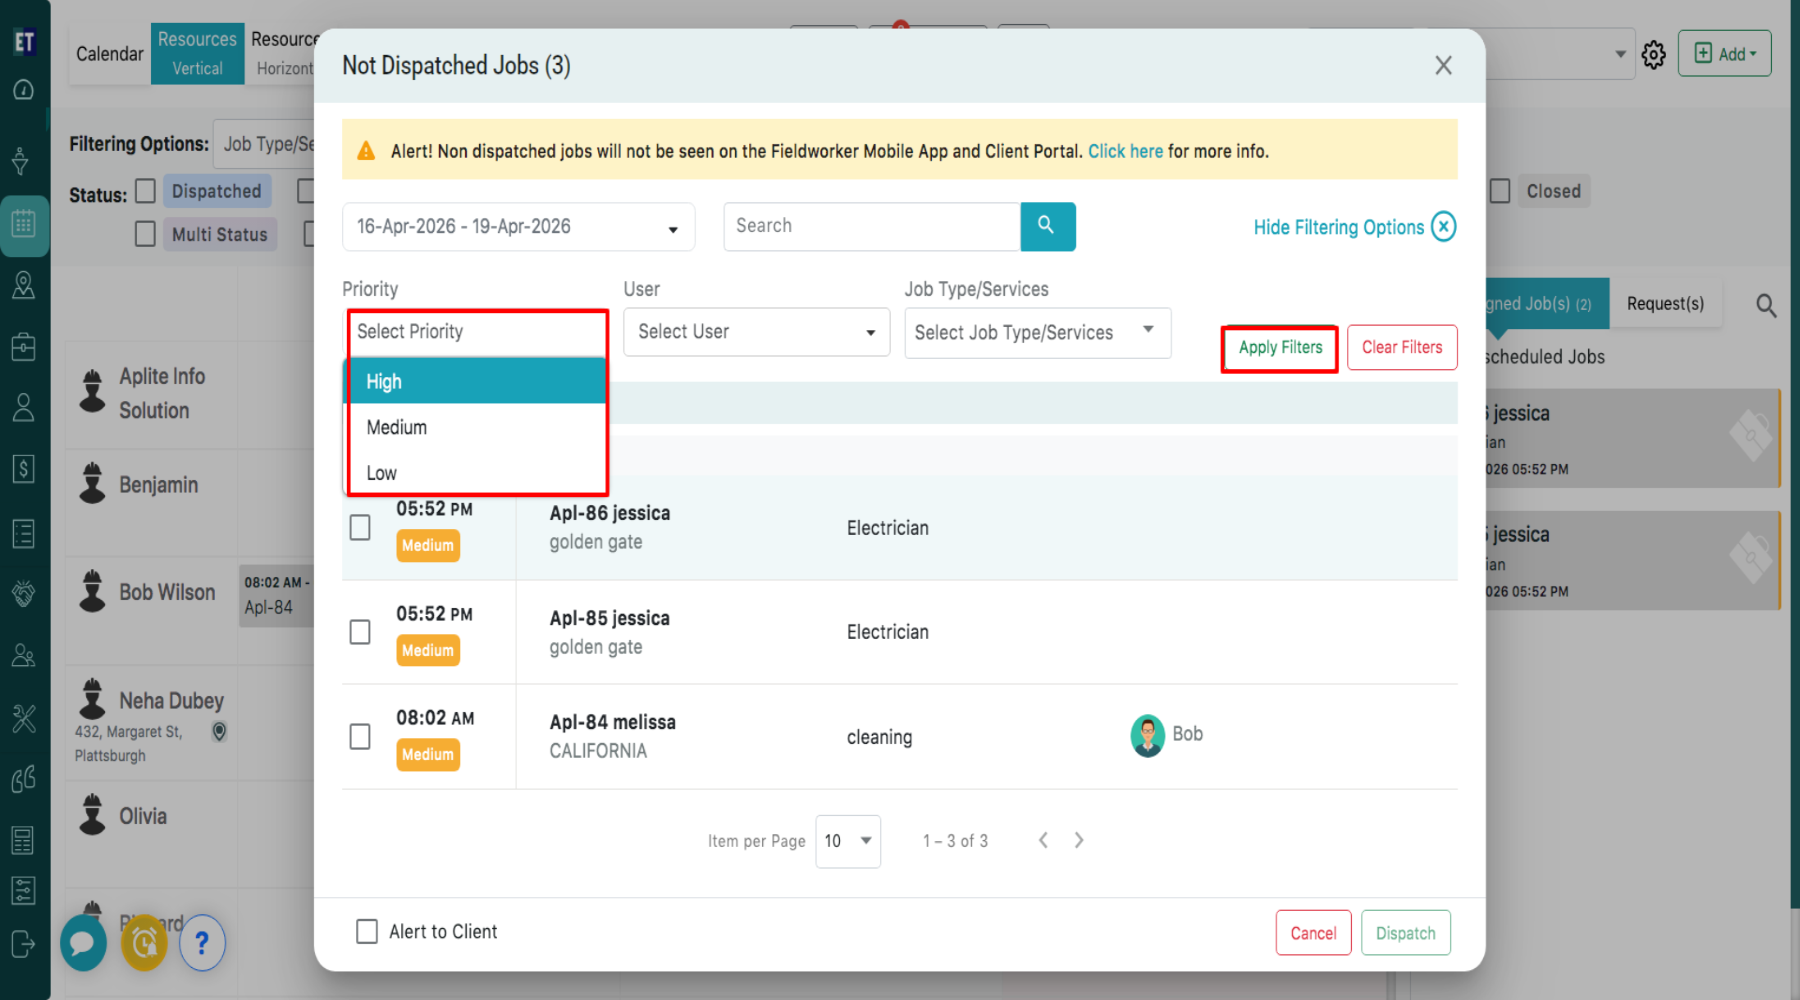Click the search magnifier beside Request(s) tab
This screenshot has height=1000, width=1800.
1766,305
